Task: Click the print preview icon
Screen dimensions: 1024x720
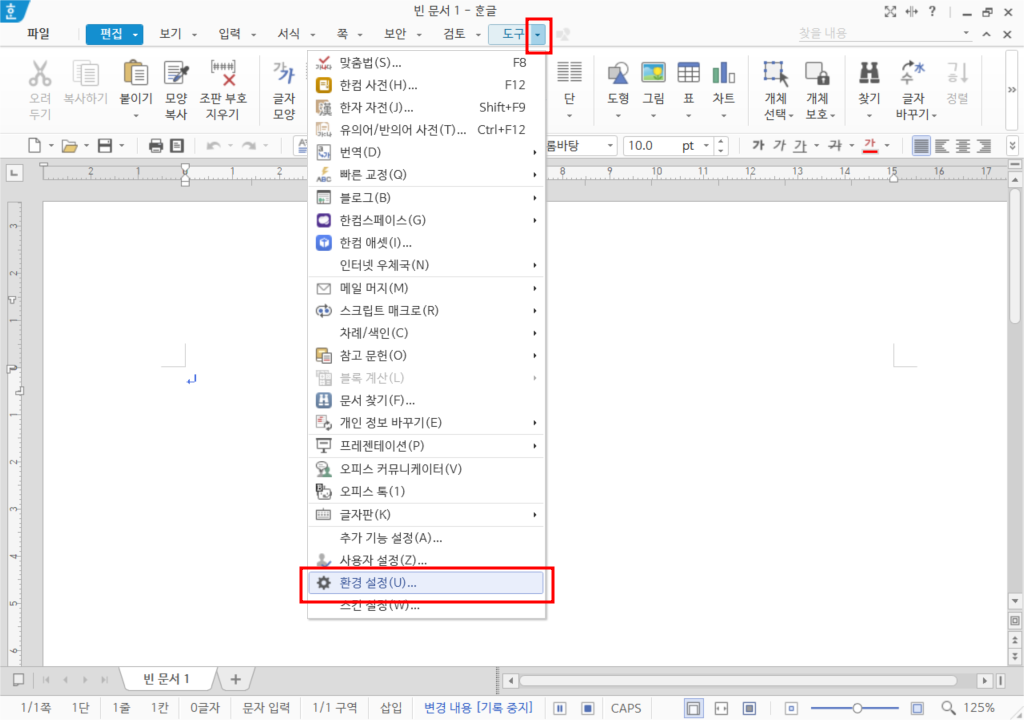Action: point(176,146)
